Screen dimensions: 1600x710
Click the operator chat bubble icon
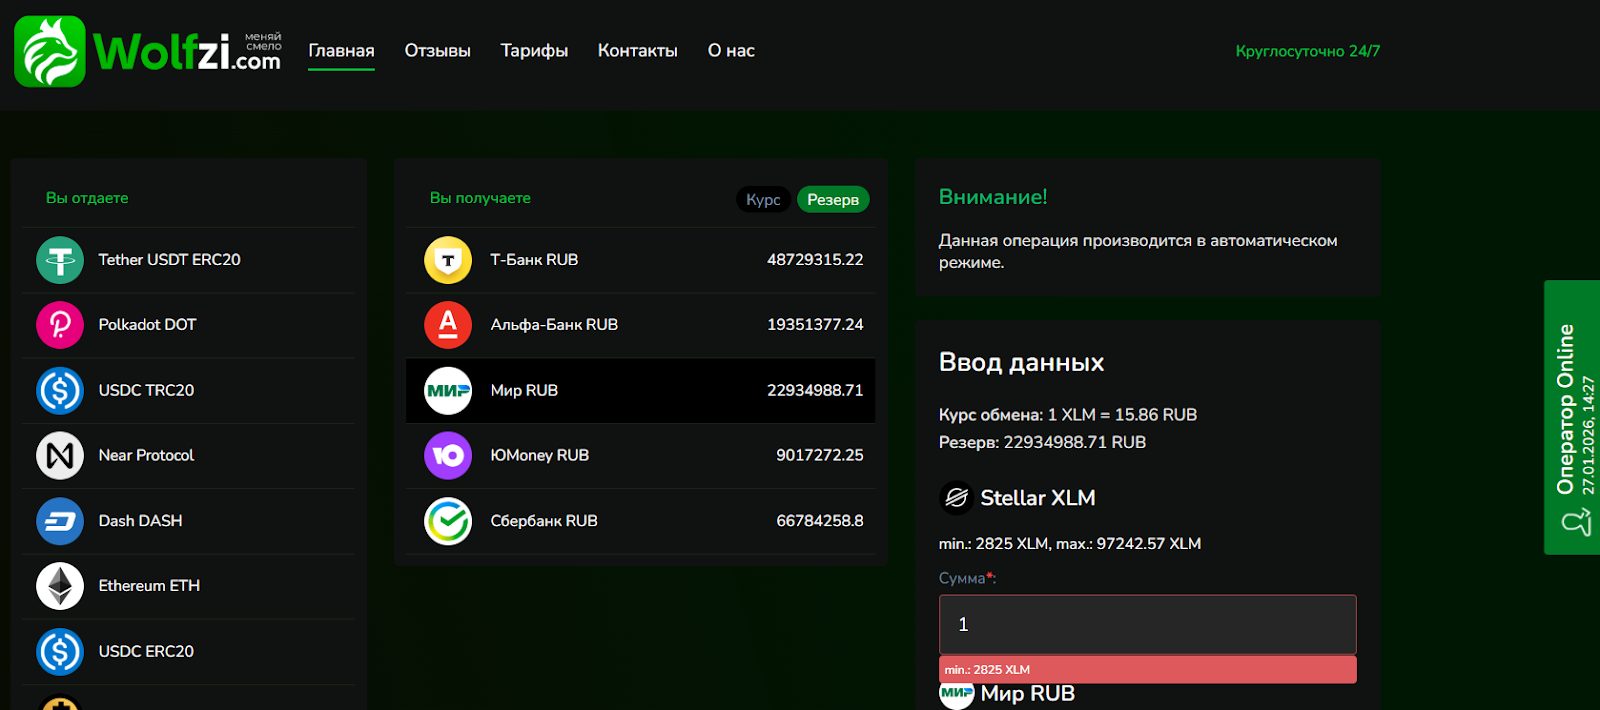click(x=1576, y=522)
